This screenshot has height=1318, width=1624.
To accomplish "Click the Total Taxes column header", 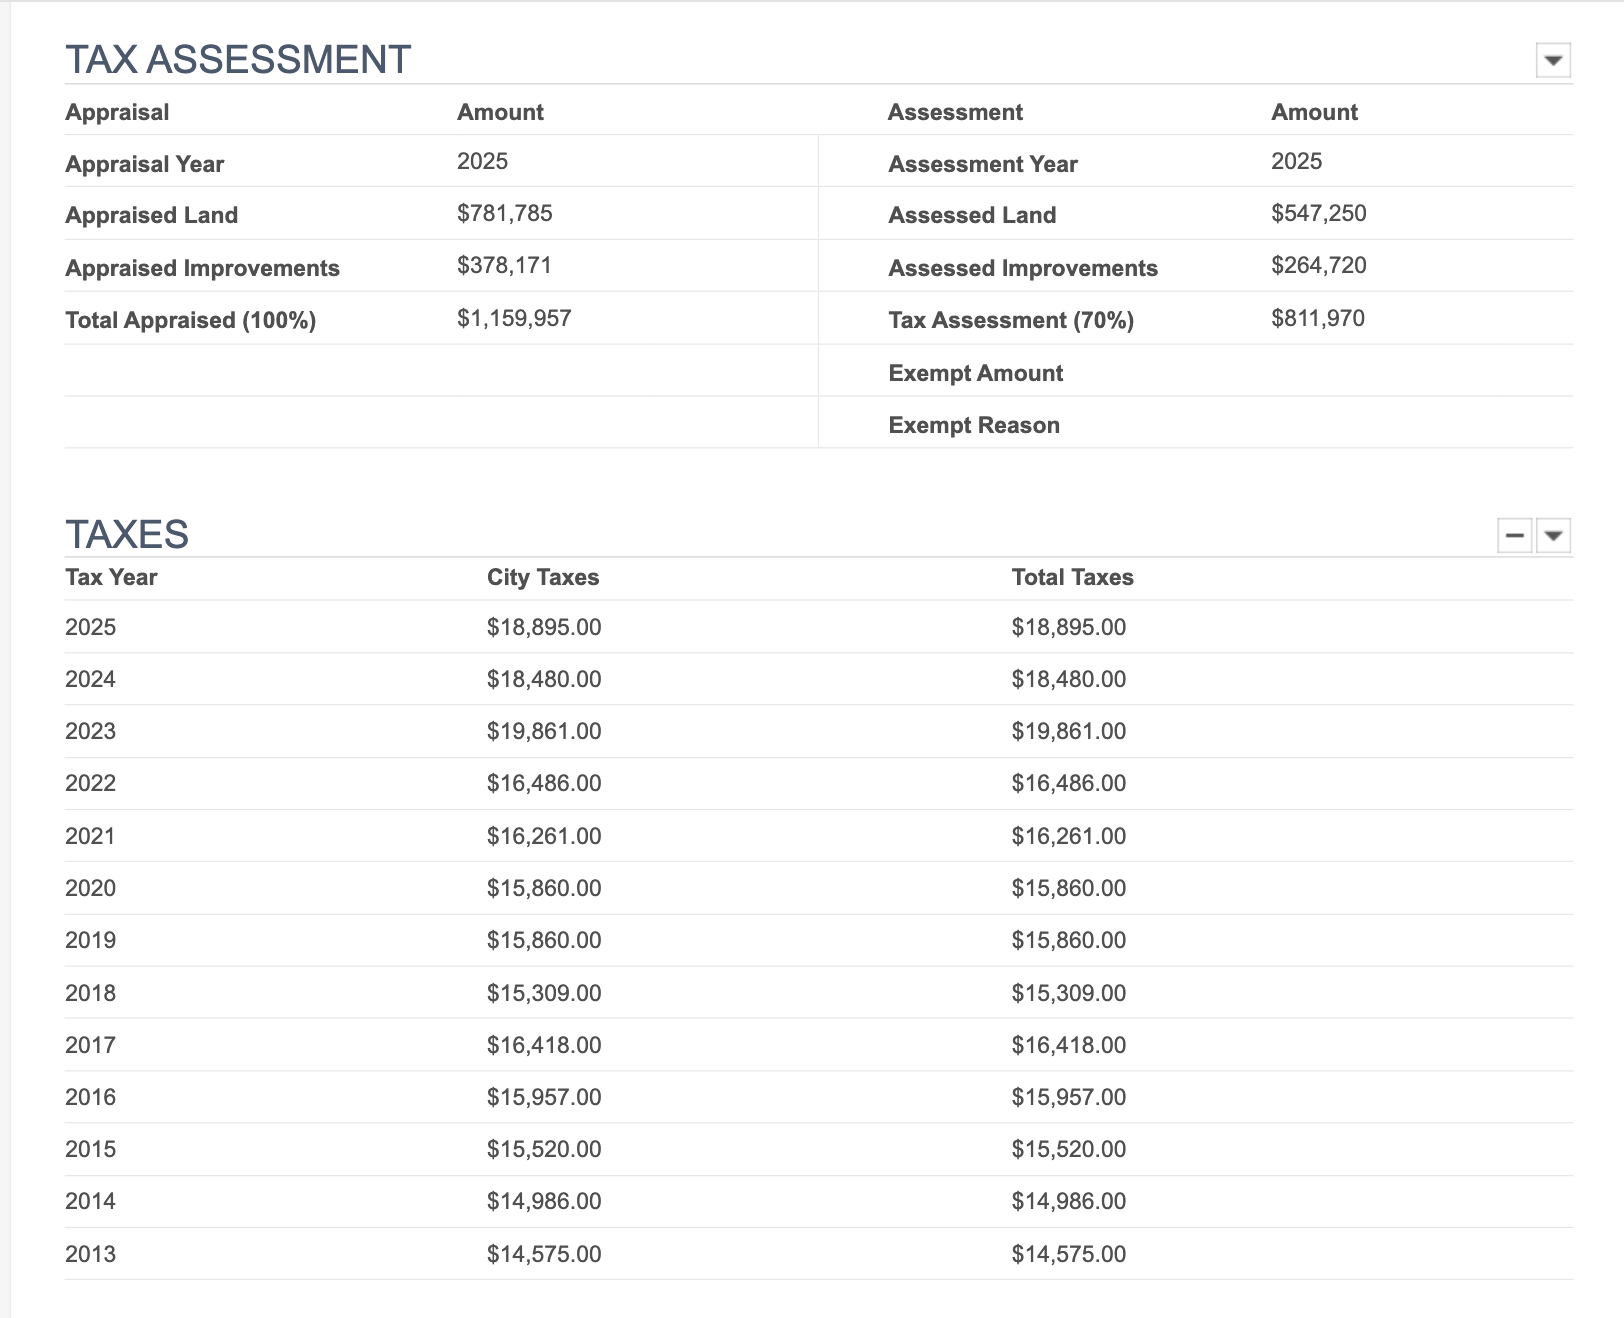I will [x=1073, y=577].
